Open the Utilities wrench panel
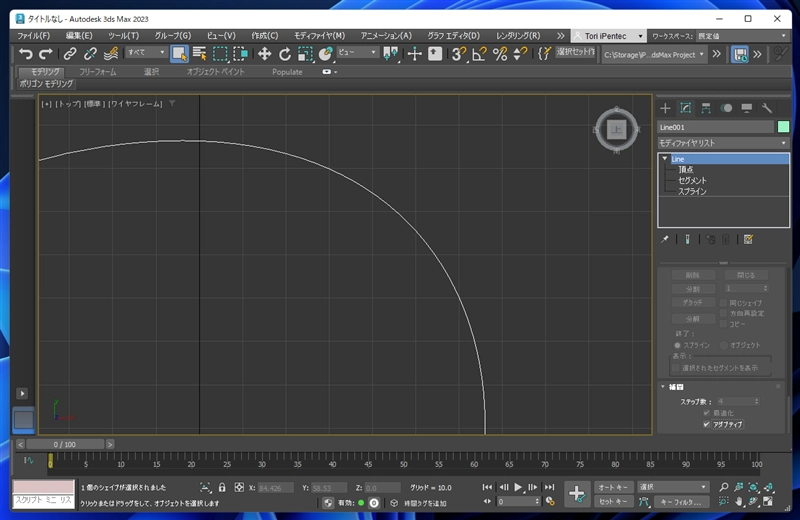 [x=766, y=108]
